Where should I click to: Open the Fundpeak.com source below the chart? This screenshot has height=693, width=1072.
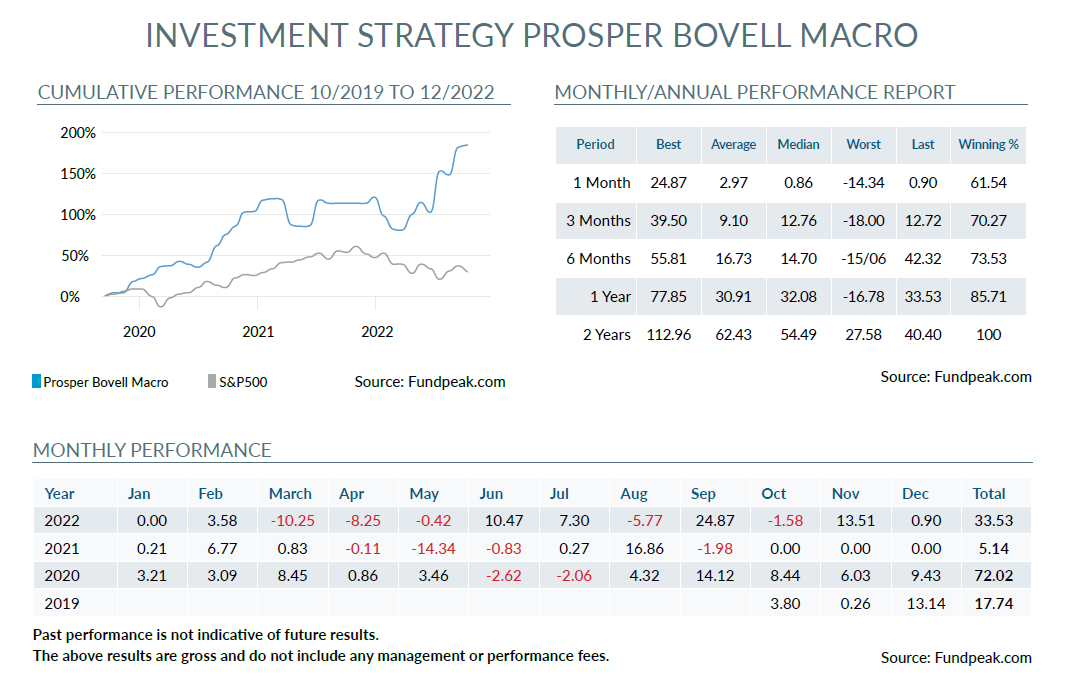pyautogui.click(x=430, y=382)
